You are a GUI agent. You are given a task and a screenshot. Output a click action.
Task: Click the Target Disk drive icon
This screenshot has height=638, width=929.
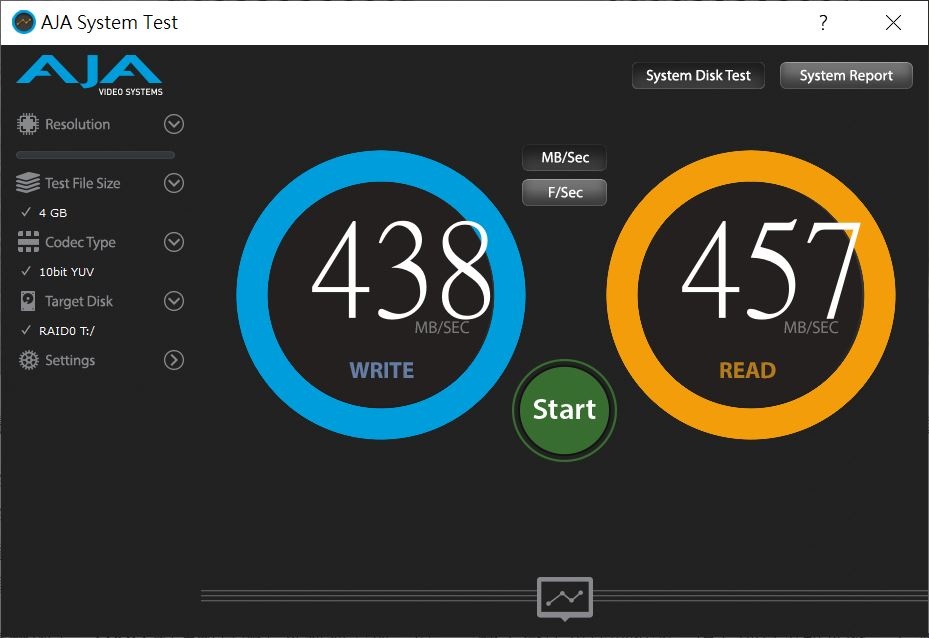click(x=28, y=301)
